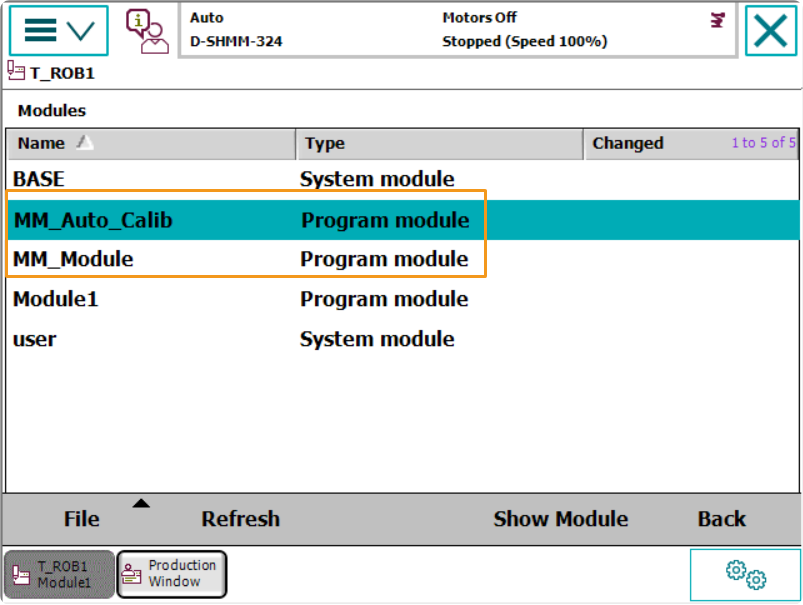The width and height of the screenshot is (803, 605).
Task: Expand the File menu arrow
Action: (141, 504)
